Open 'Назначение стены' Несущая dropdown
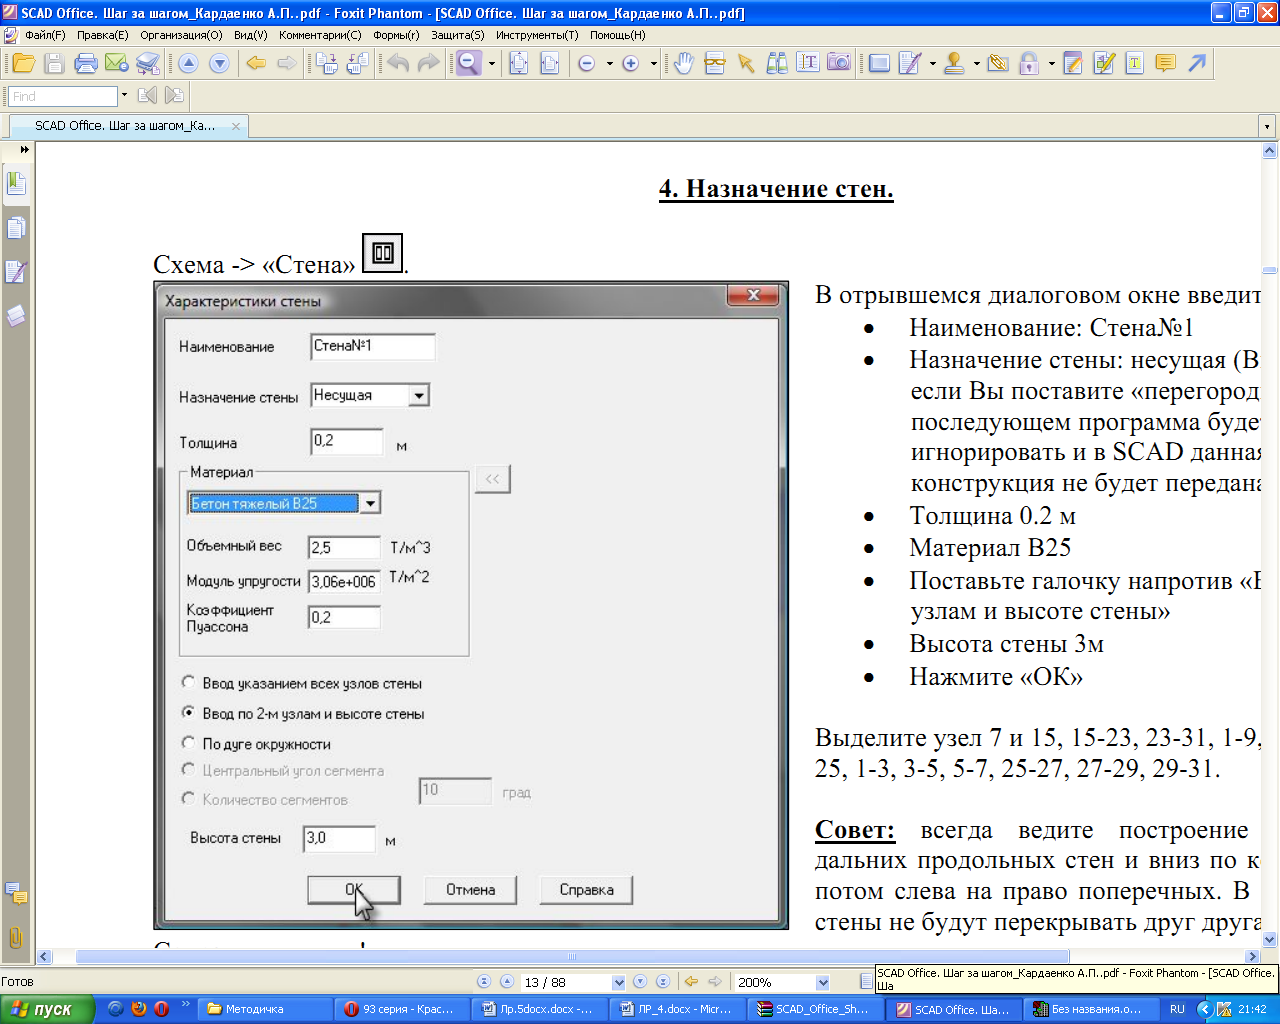This screenshot has height=1024, width=1280. [419, 396]
